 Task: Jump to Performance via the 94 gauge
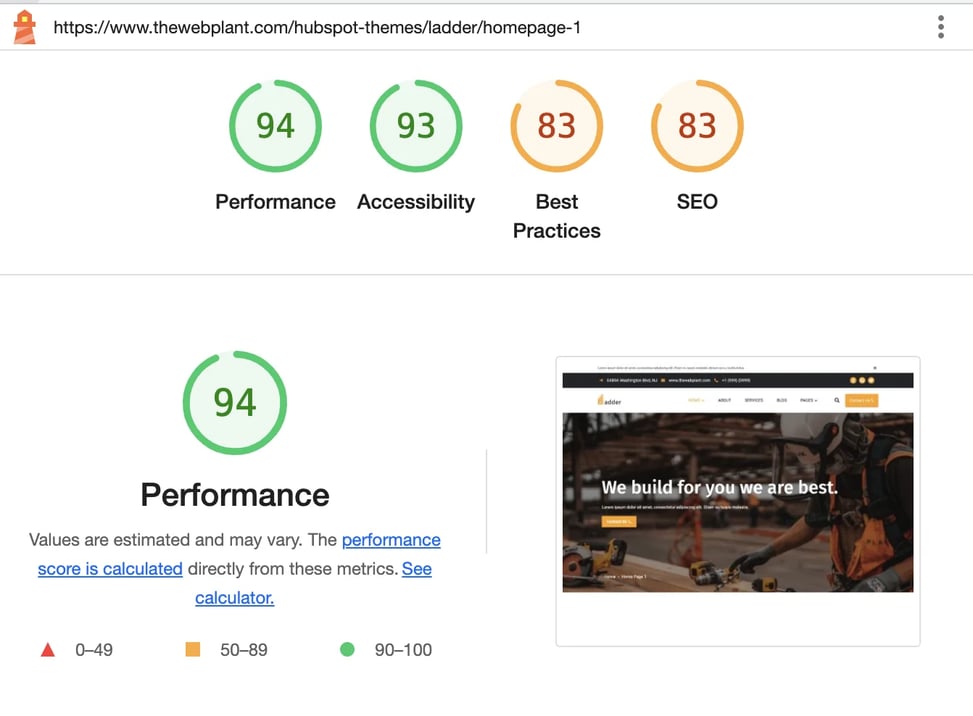coord(276,126)
